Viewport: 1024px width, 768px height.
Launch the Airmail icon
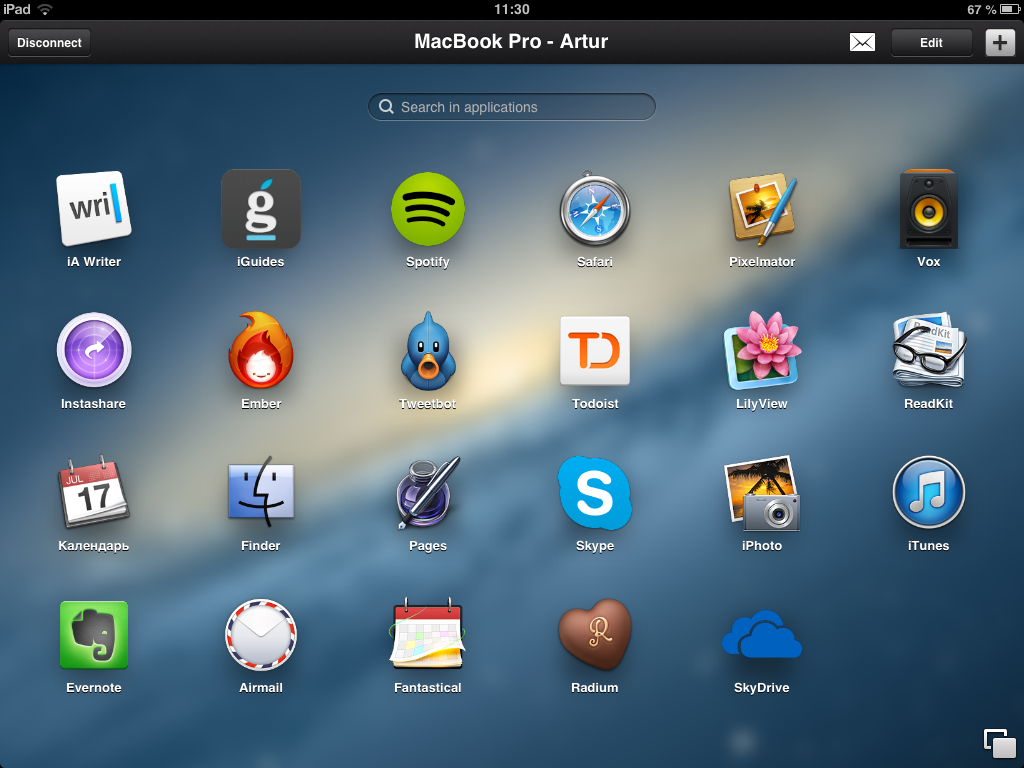(261, 635)
